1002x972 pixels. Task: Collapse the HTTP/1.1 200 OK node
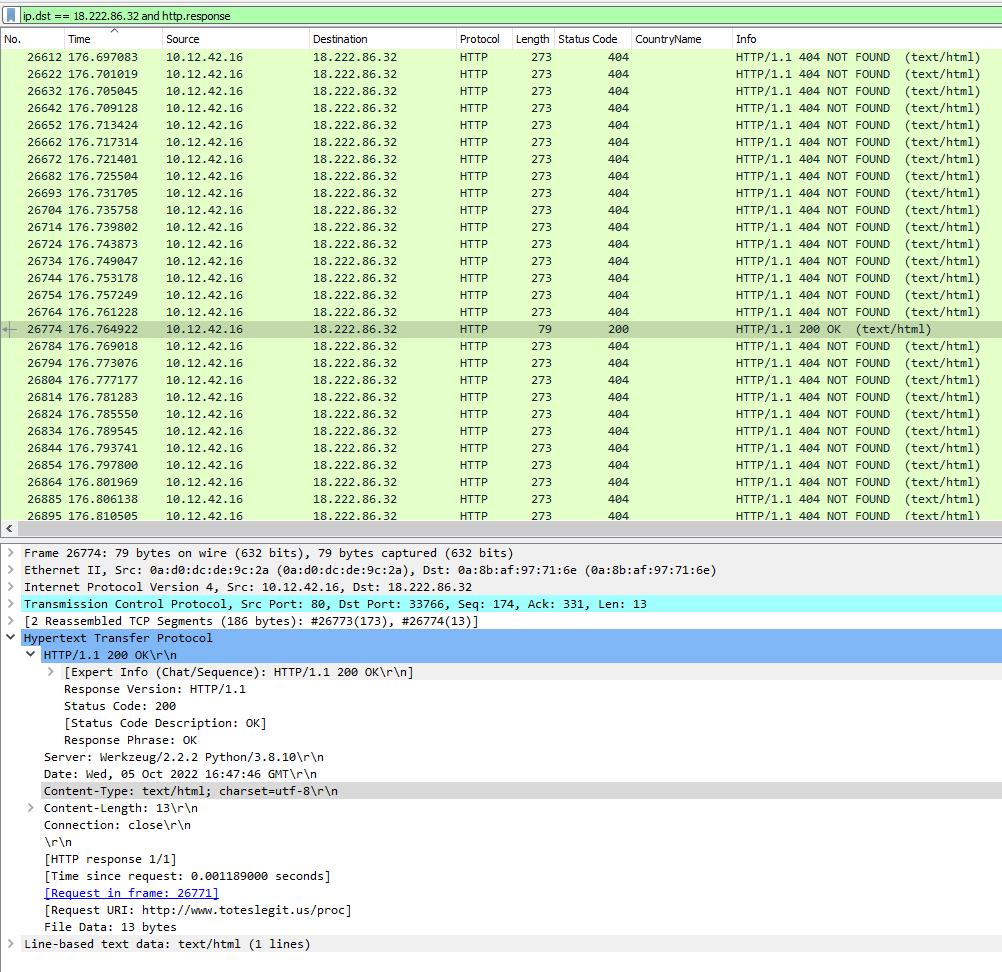[x=30, y=655]
